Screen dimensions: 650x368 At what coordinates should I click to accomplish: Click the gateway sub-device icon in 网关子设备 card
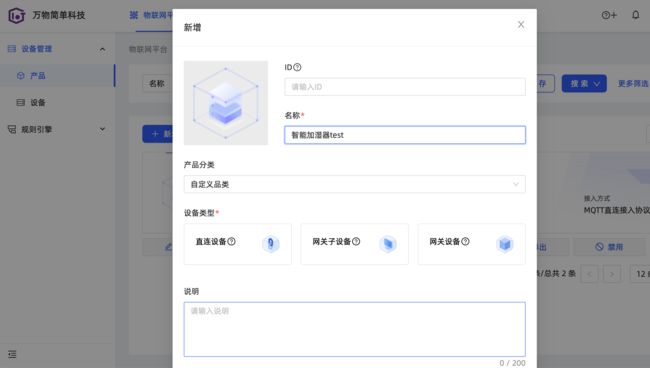pyautogui.click(x=388, y=244)
